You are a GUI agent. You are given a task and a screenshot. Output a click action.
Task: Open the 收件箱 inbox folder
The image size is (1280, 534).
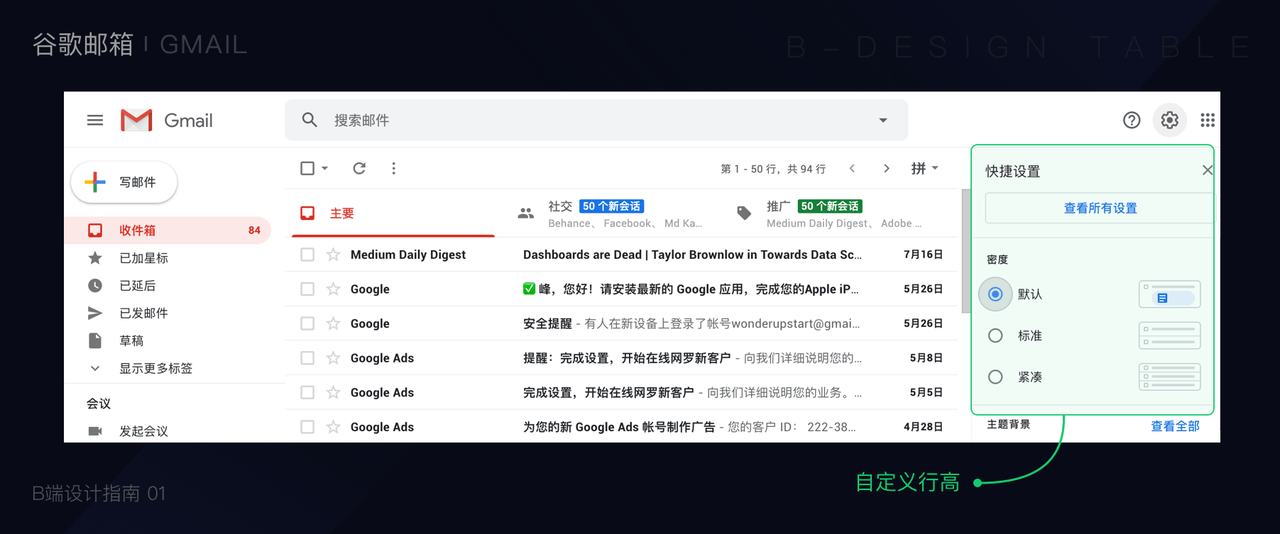pos(167,230)
